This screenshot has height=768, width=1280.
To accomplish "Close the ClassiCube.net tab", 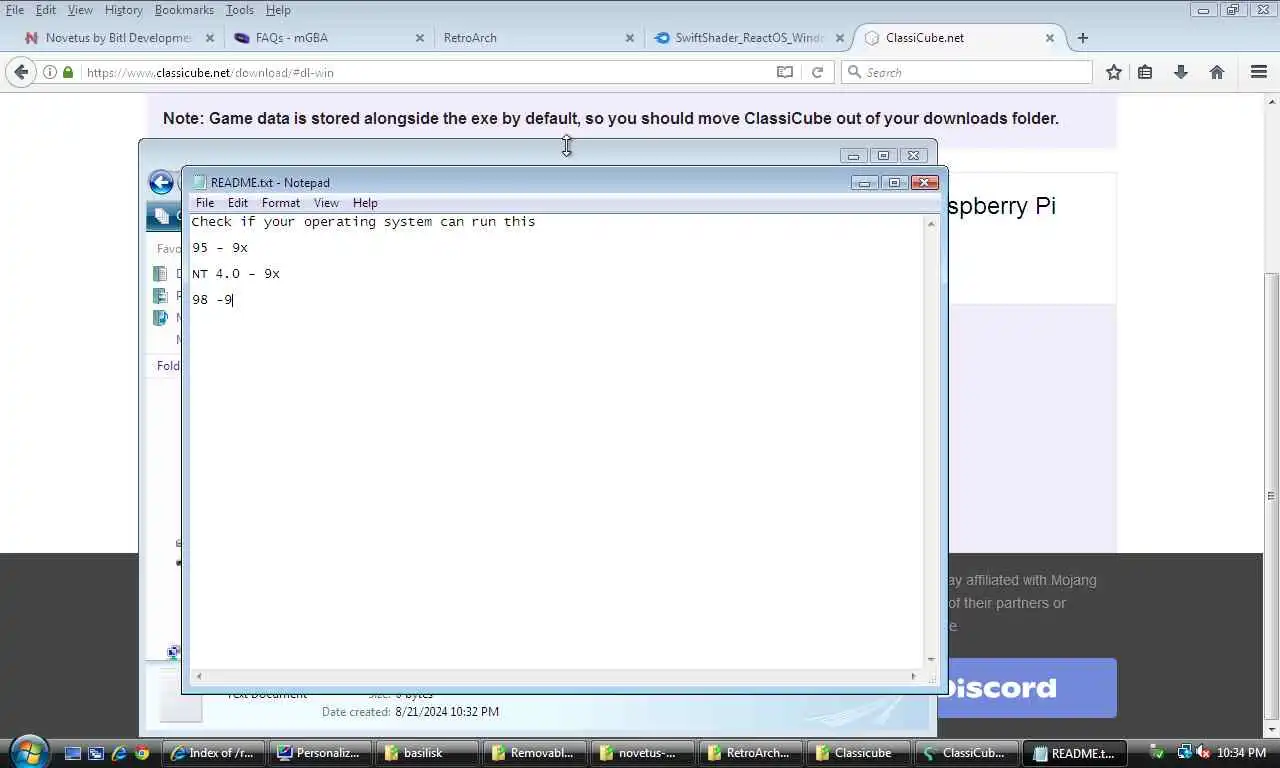I will pos(1050,38).
